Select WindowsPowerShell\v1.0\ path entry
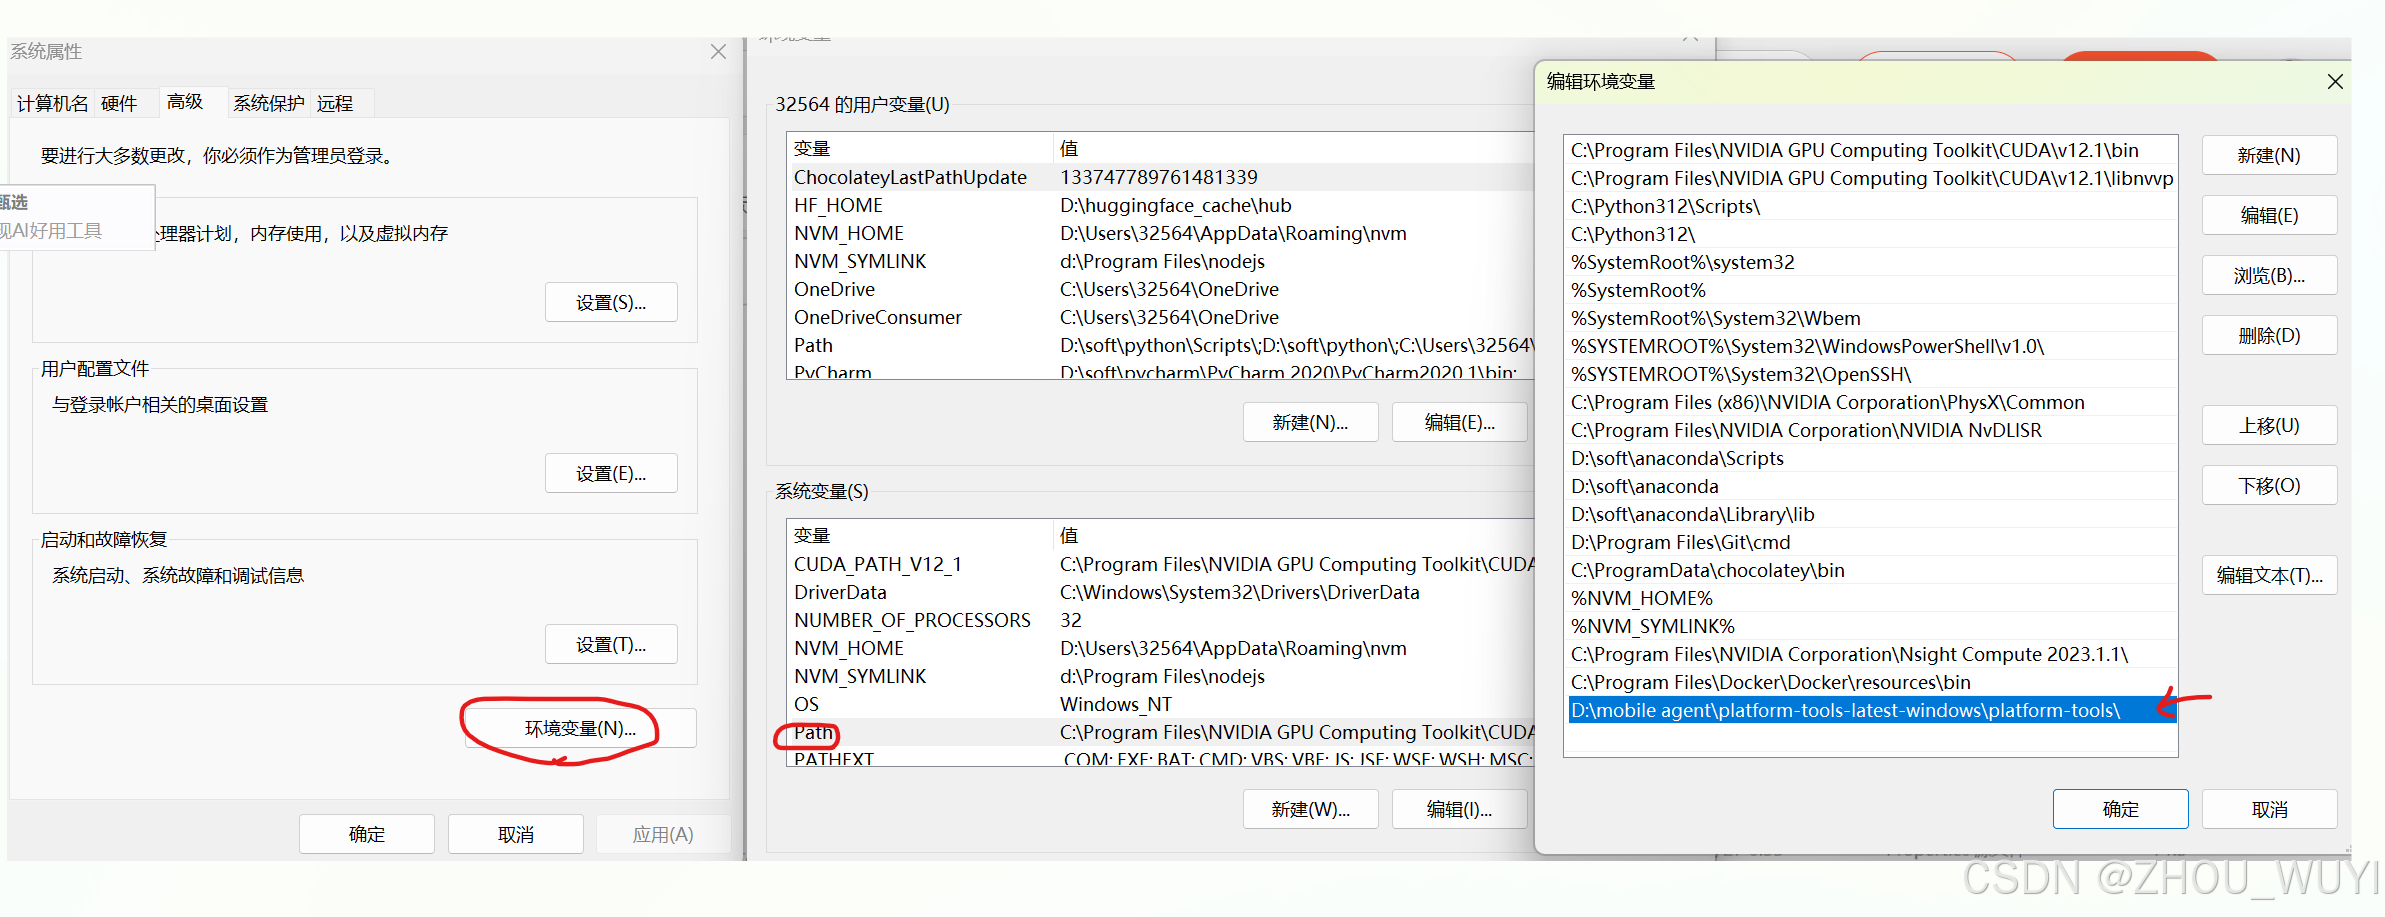Viewport: 2385px width, 917px height. pos(1871,346)
